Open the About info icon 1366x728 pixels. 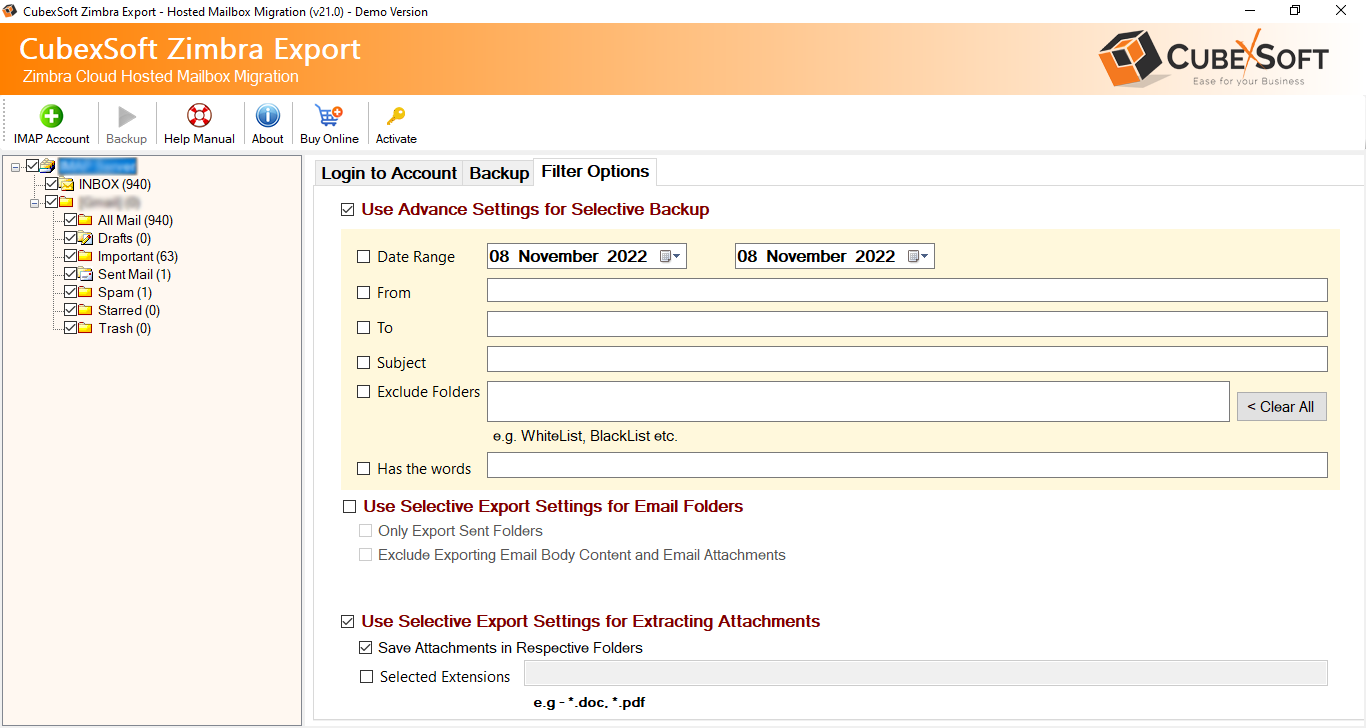(x=268, y=116)
